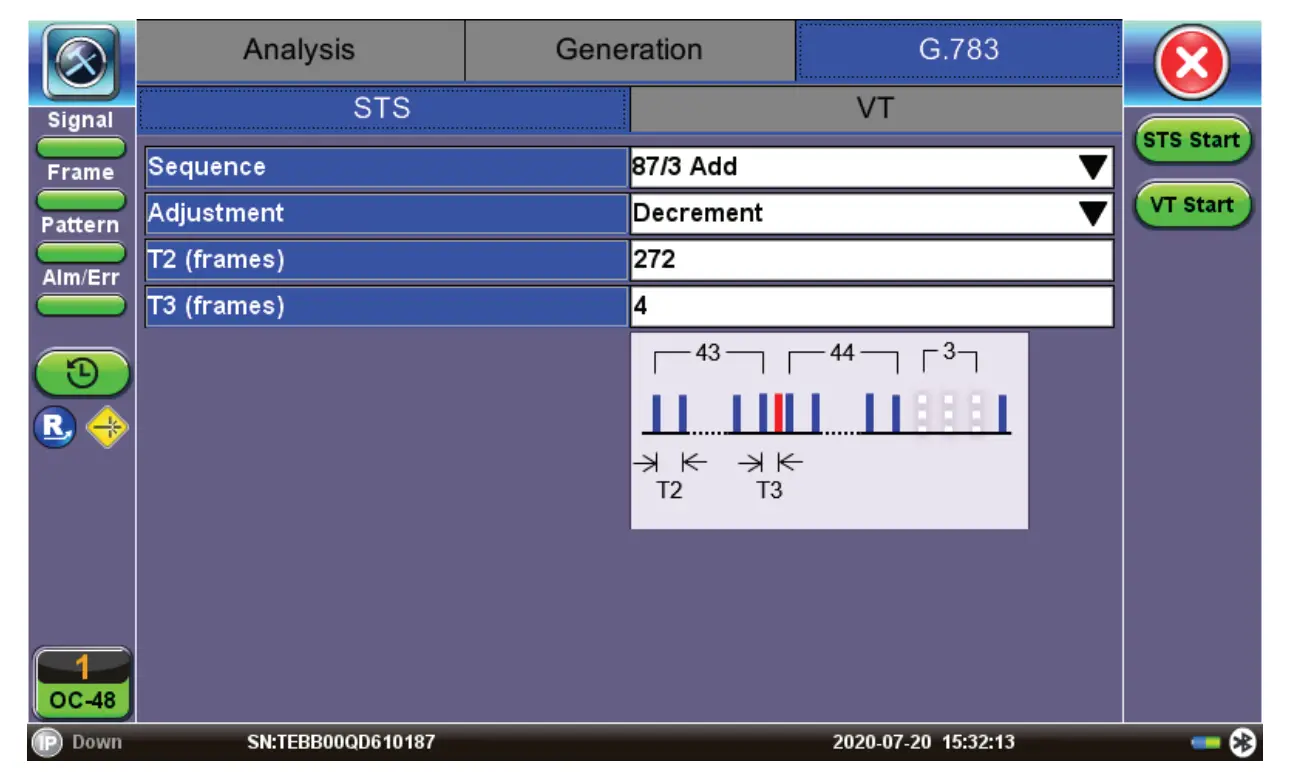The height and width of the screenshot is (779, 1292).
Task: Click the Down link status text
Action: tap(97, 742)
